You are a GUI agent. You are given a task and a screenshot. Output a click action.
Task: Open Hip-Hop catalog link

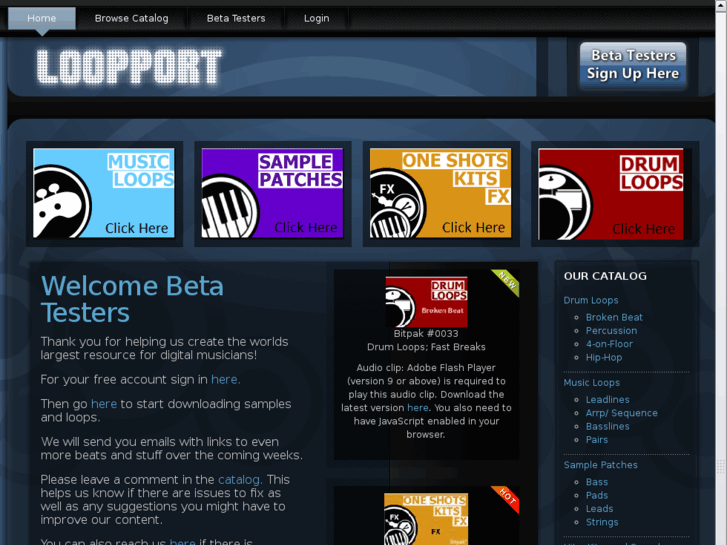tap(604, 358)
